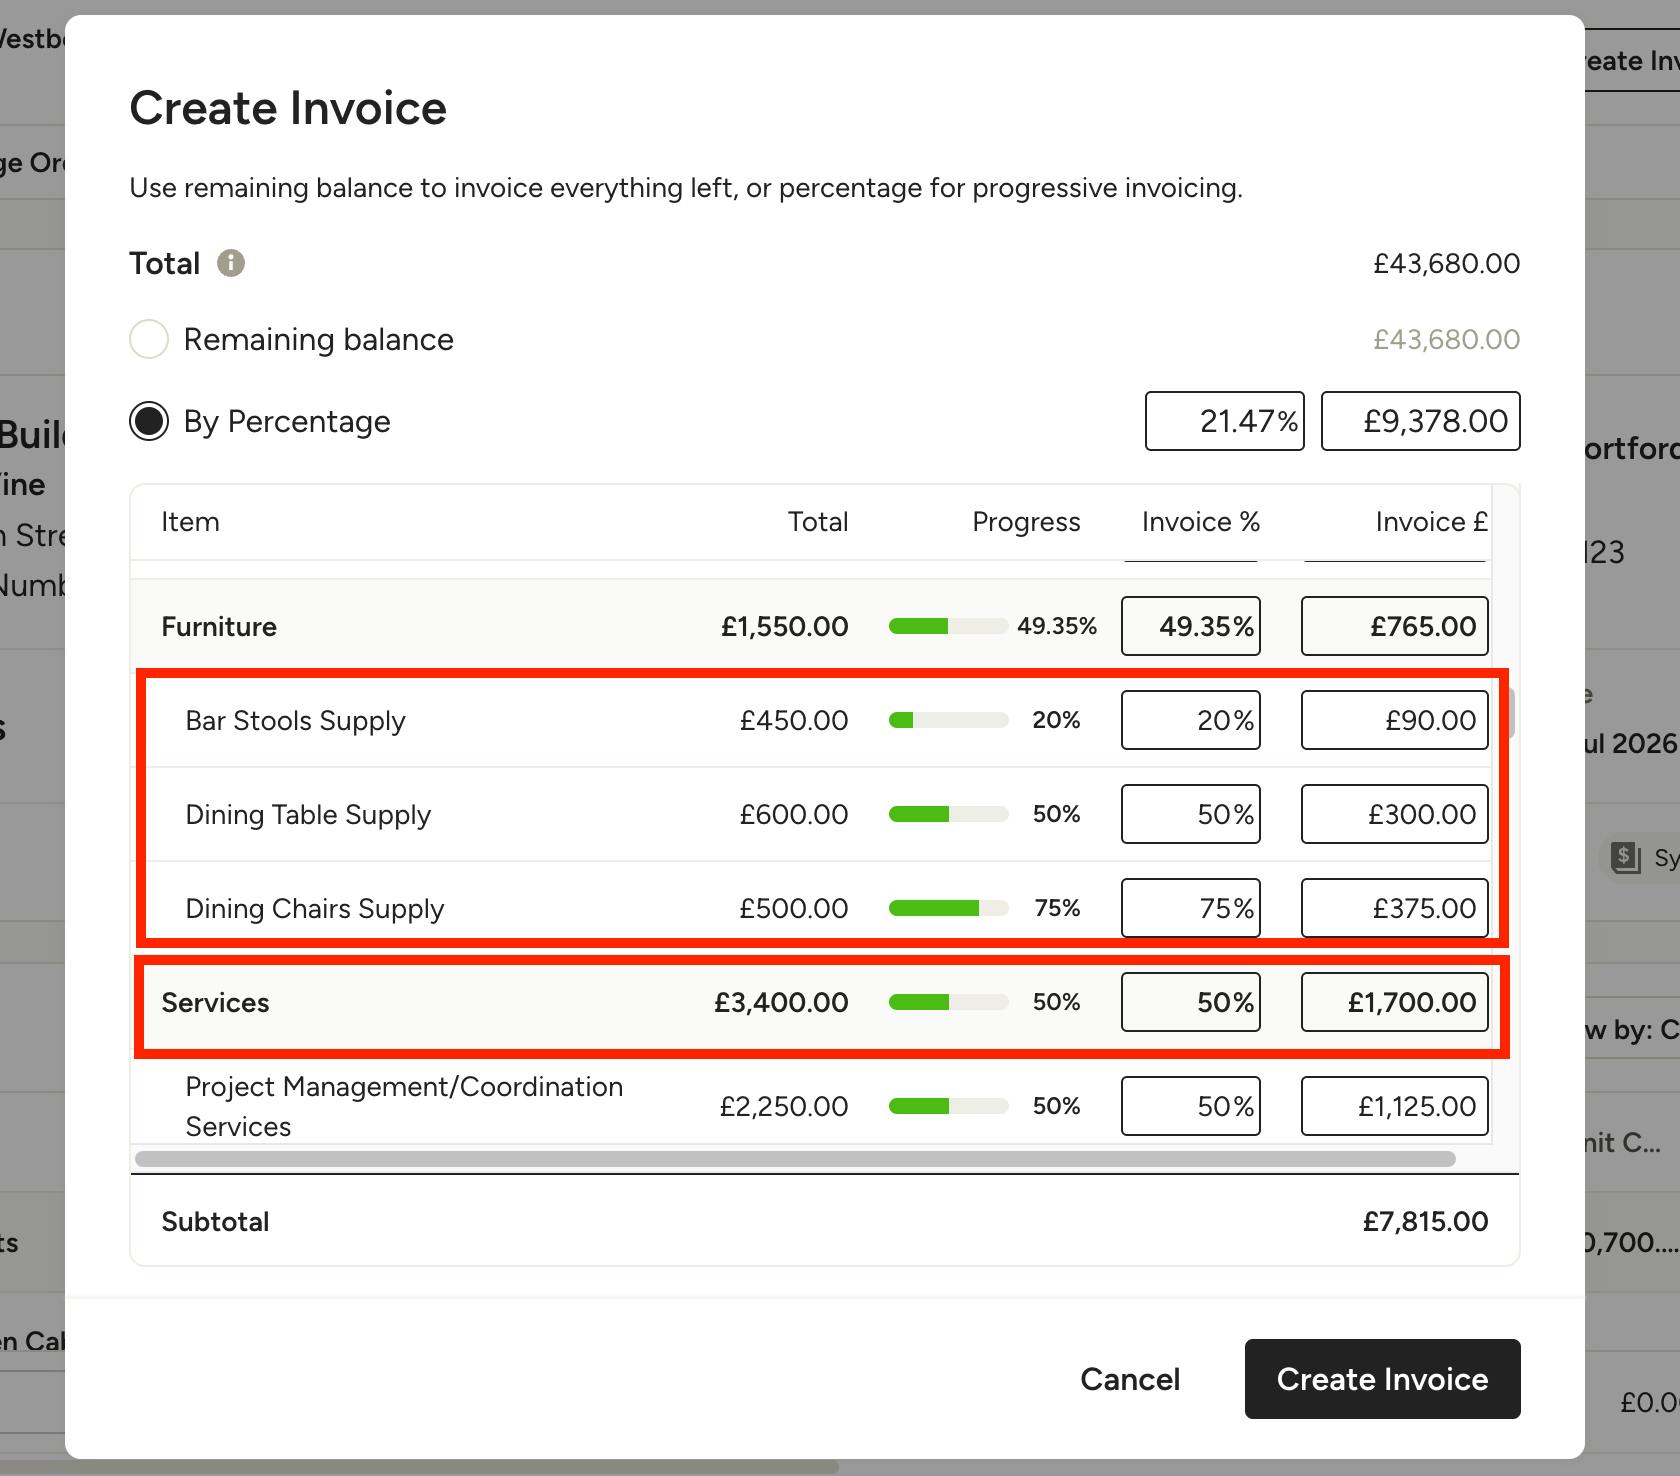Edit Bar Stools Supply £90.00 amount field
The width and height of the screenshot is (1680, 1476).
point(1395,720)
